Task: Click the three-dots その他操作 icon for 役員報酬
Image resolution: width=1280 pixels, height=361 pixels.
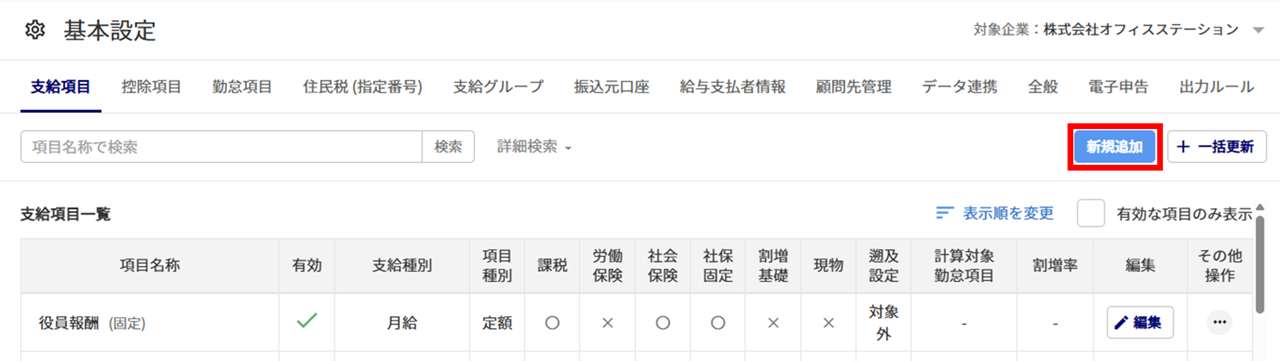Action: (x=1219, y=322)
